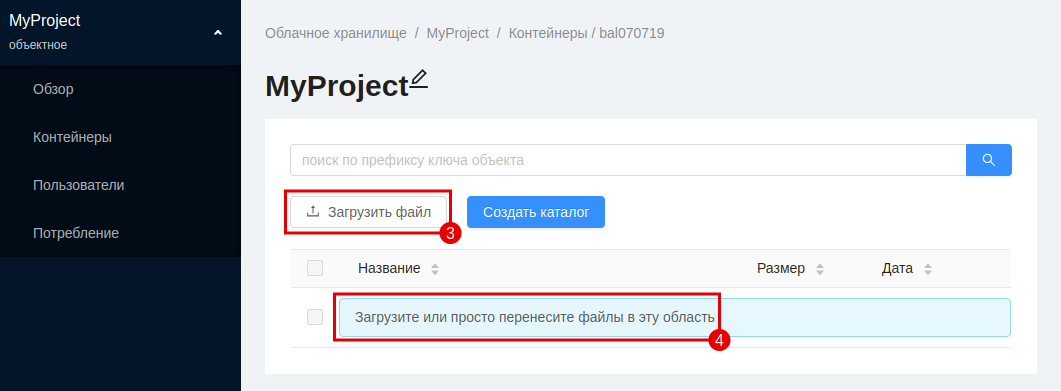The image size is (1061, 391).
Task: Click the Загрузить файл button
Action: pos(369,212)
